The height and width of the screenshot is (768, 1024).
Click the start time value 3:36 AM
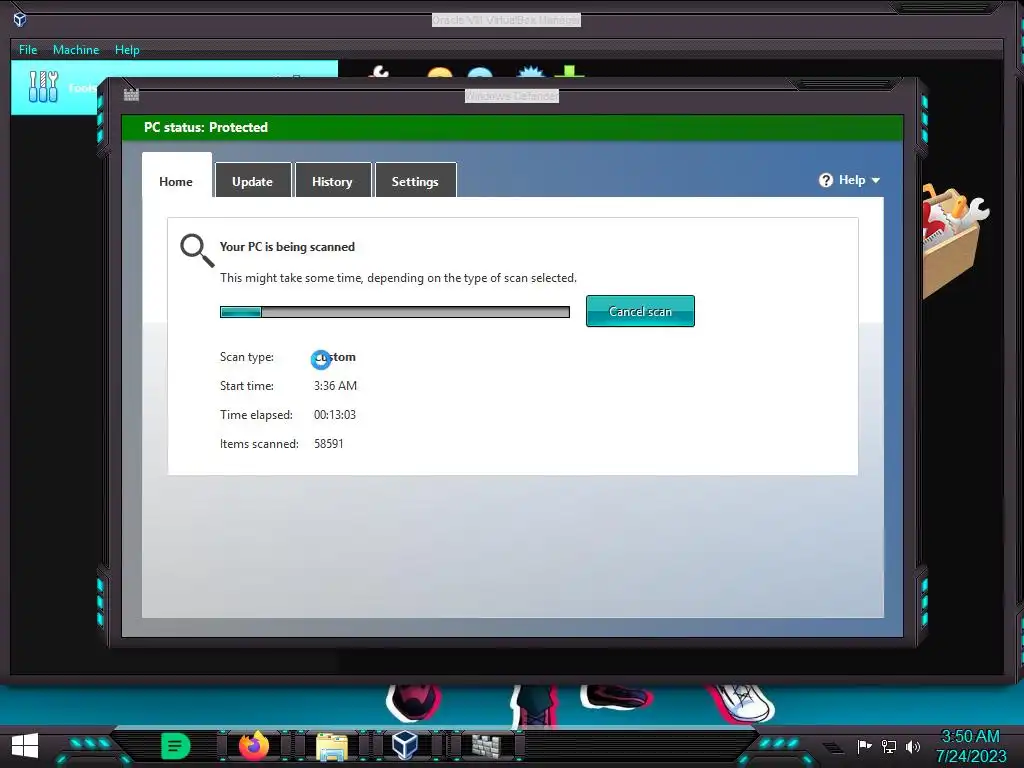click(x=335, y=386)
